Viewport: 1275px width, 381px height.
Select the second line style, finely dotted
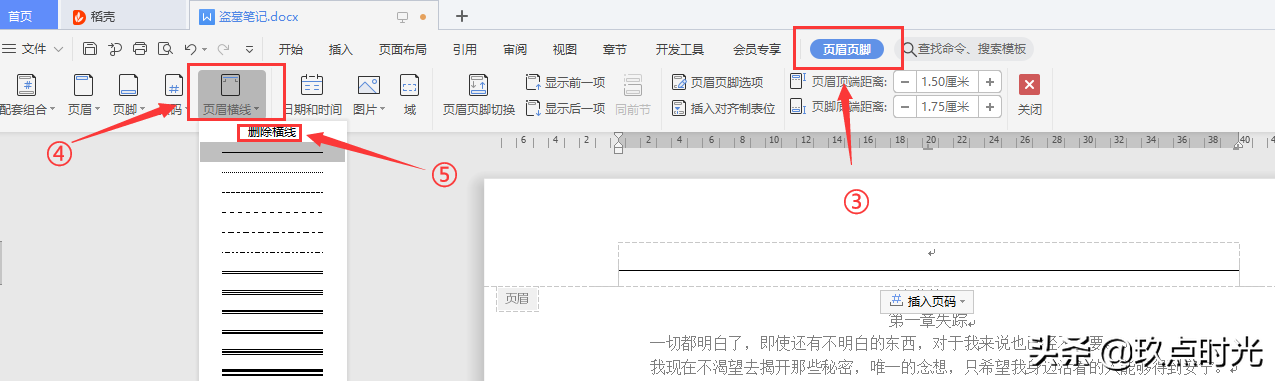coord(273,172)
